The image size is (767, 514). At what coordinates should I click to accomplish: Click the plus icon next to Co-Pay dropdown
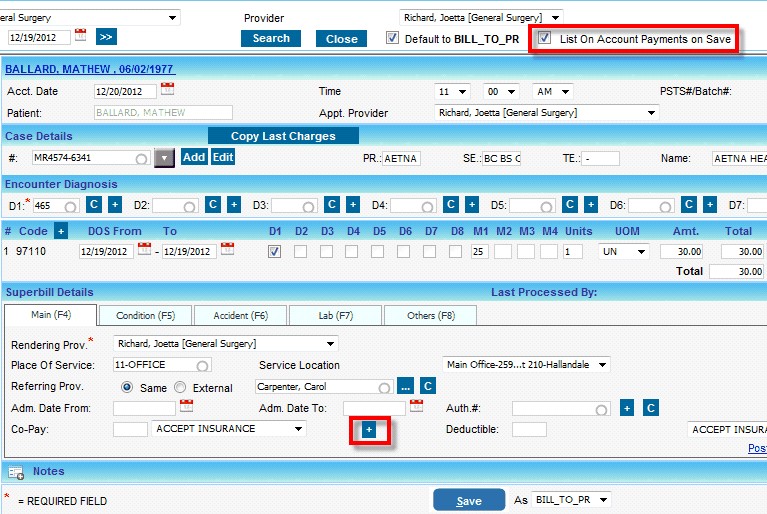click(368, 429)
